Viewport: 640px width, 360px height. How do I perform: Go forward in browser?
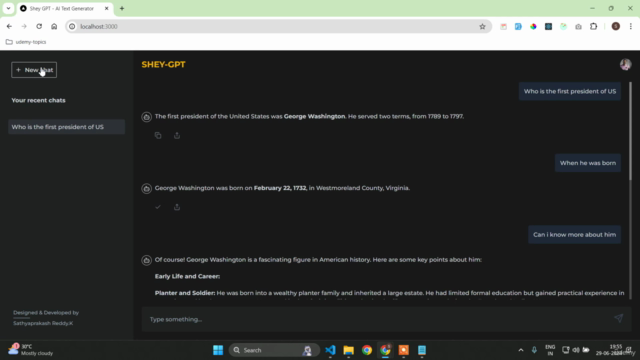24,27
